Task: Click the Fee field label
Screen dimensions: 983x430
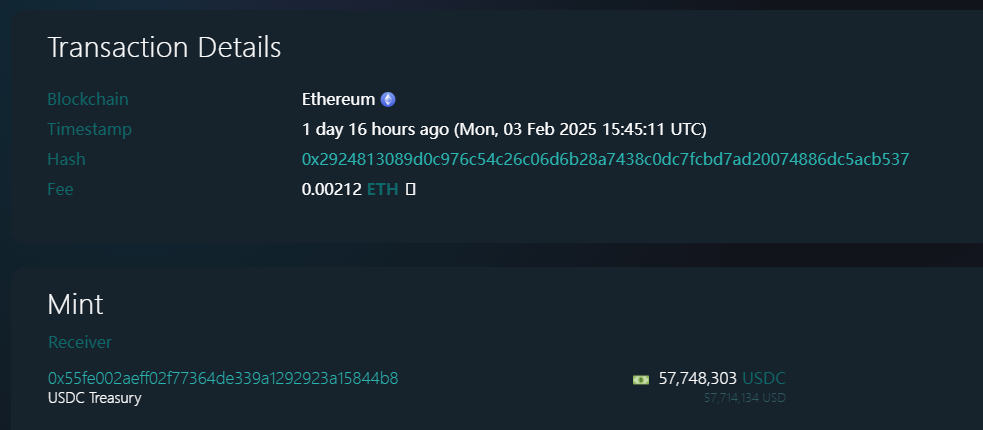Action: pyautogui.click(x=61, y=189)
